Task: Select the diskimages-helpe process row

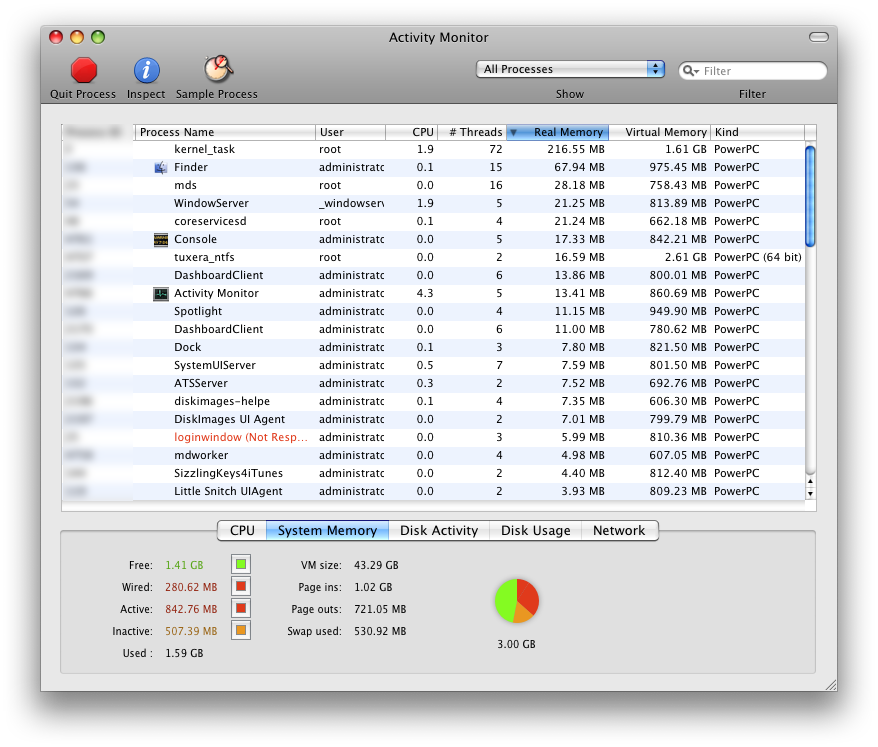Action: (x=434, y=401)
